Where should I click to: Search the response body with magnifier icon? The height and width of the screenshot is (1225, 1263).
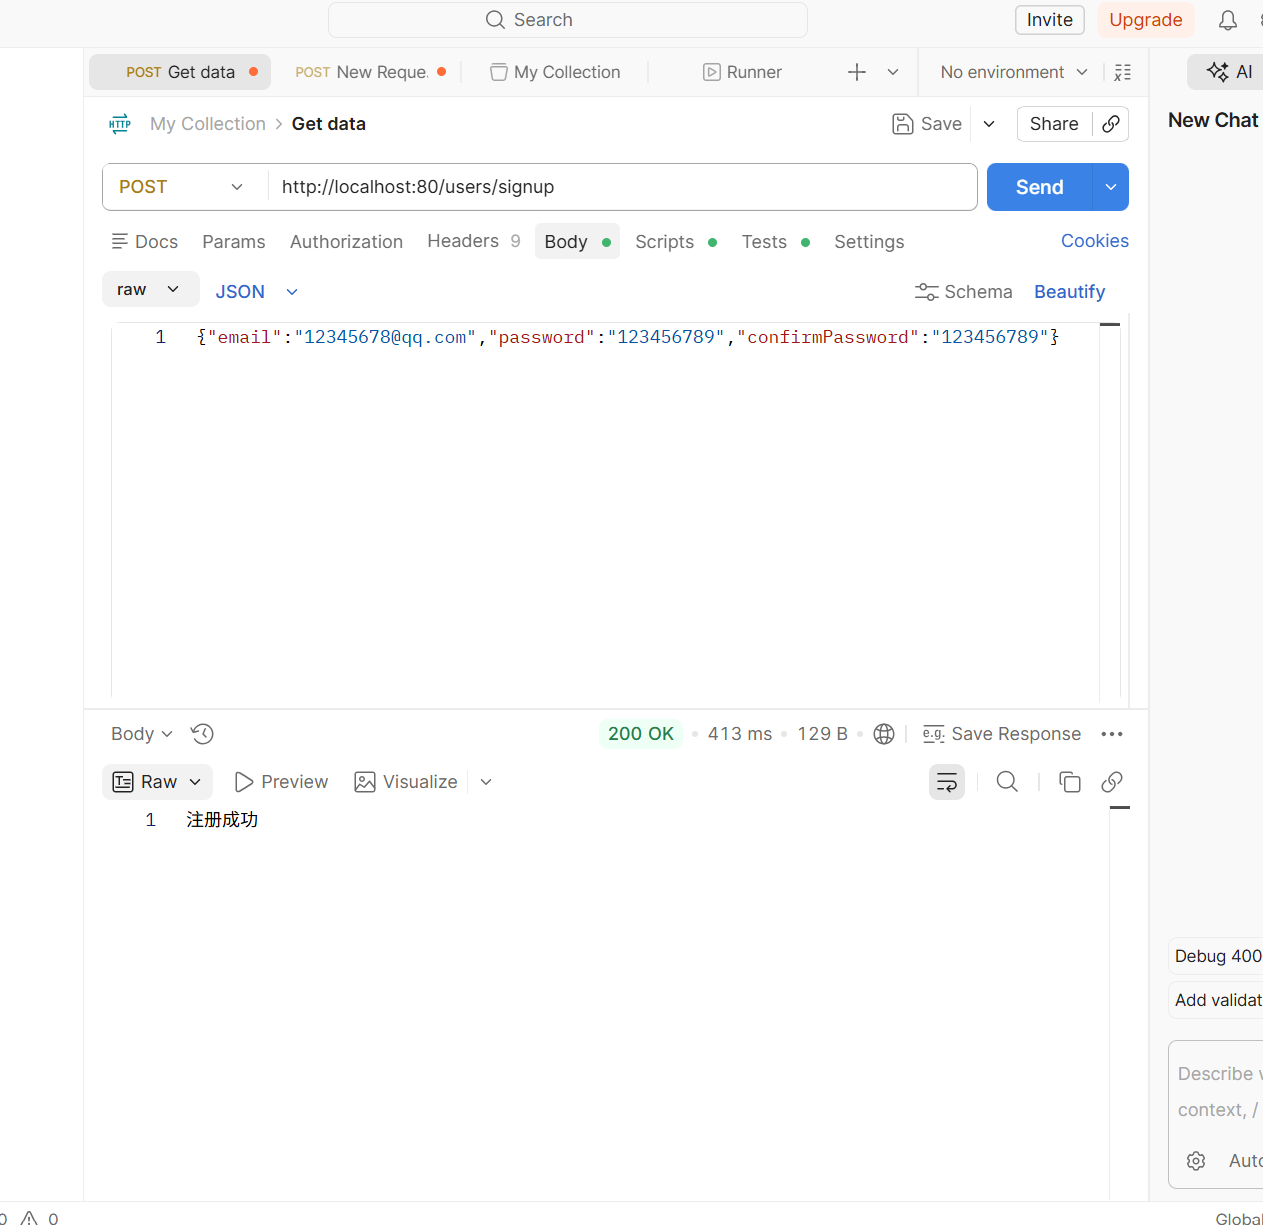pyautogui.click(x=1007, y=782)
